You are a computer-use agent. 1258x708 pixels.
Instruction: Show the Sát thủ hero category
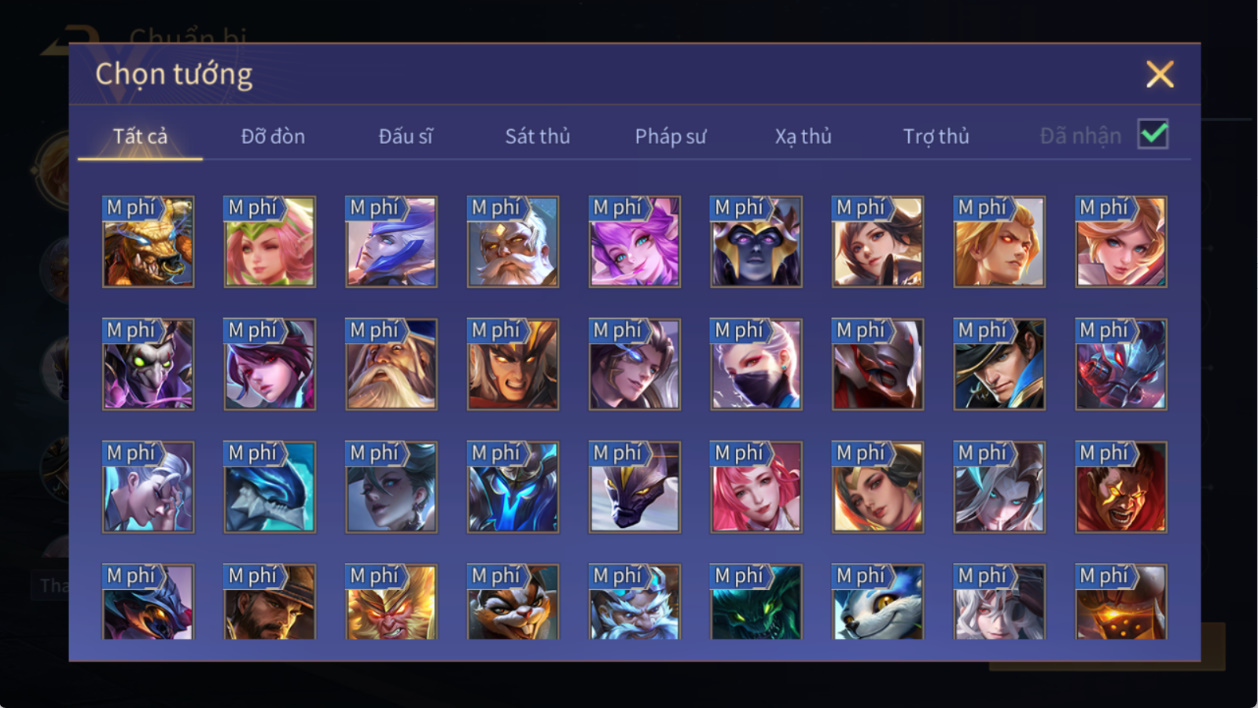tap(537, 137)
